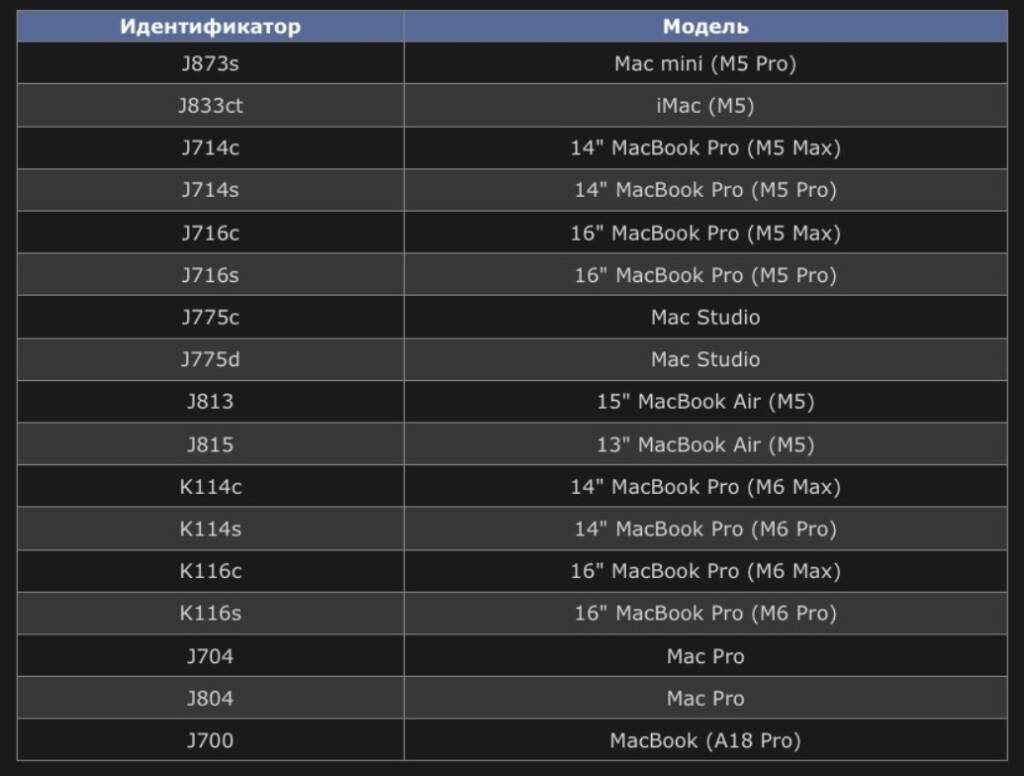
Task: Click the 14" MacBook Pro (M5 Pro) cell
Action: (705, 190)
